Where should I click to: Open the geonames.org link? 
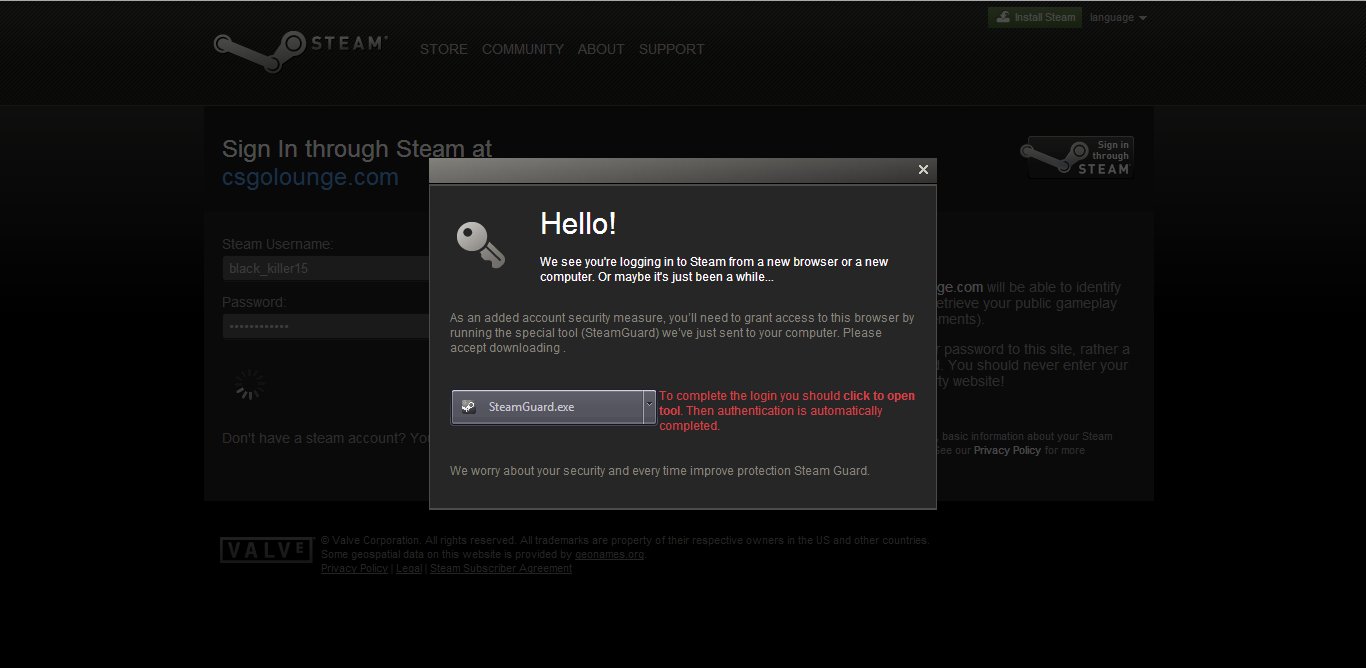610,554
